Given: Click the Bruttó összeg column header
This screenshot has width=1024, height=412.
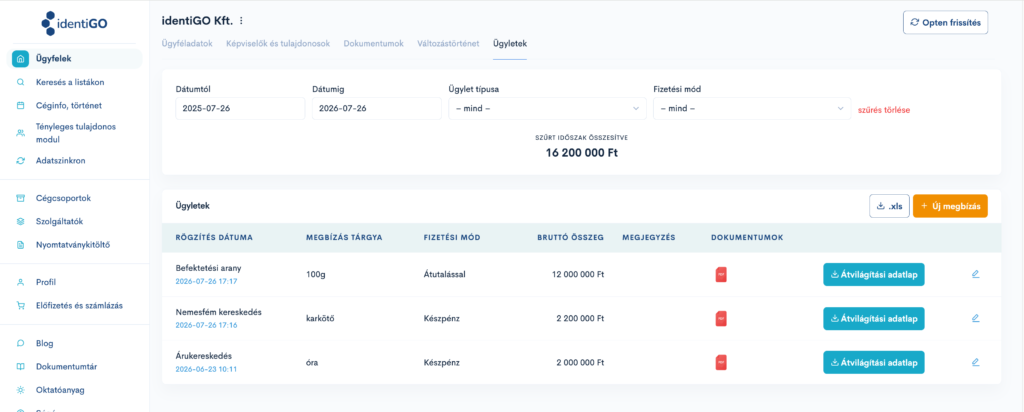Looking at the screenshot, I should tap(570, 238).
